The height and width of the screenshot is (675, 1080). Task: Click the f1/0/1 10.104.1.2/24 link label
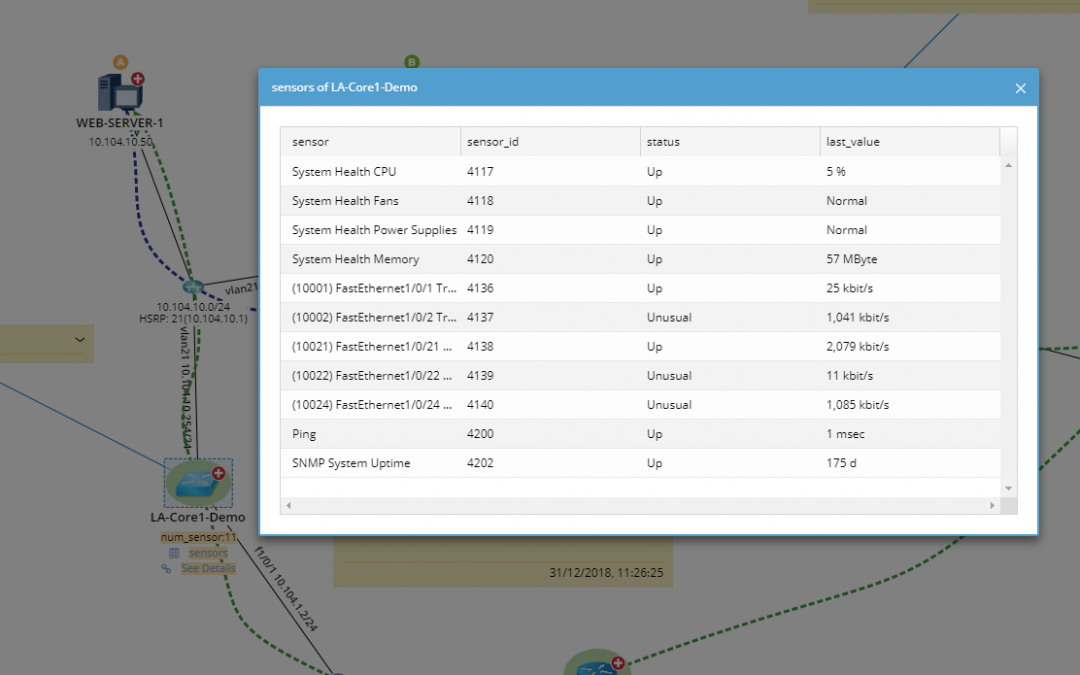point(286,589)
